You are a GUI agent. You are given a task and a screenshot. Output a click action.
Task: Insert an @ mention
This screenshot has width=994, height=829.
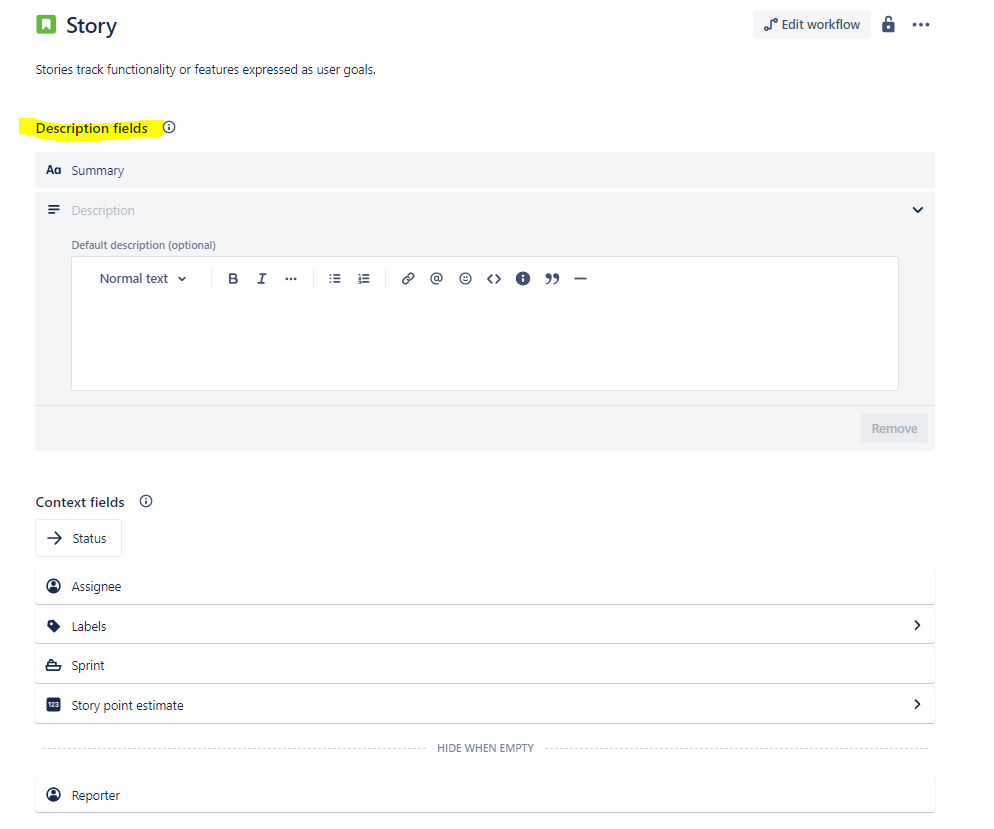pyautogui.click(x=436, y=279)
